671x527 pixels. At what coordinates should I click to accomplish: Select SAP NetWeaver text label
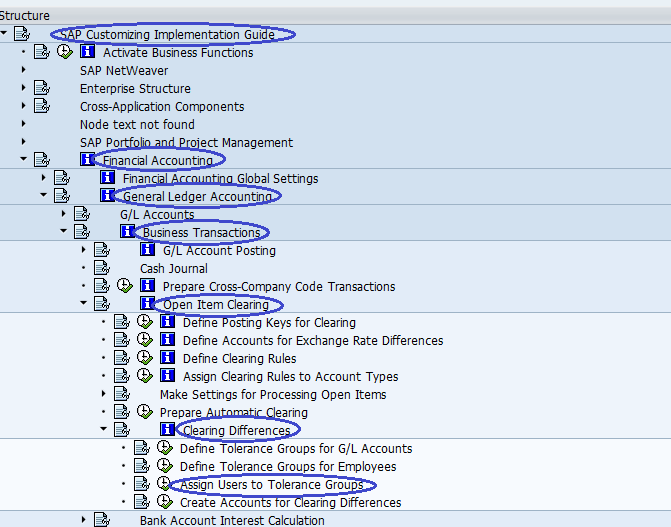point(124,71)
